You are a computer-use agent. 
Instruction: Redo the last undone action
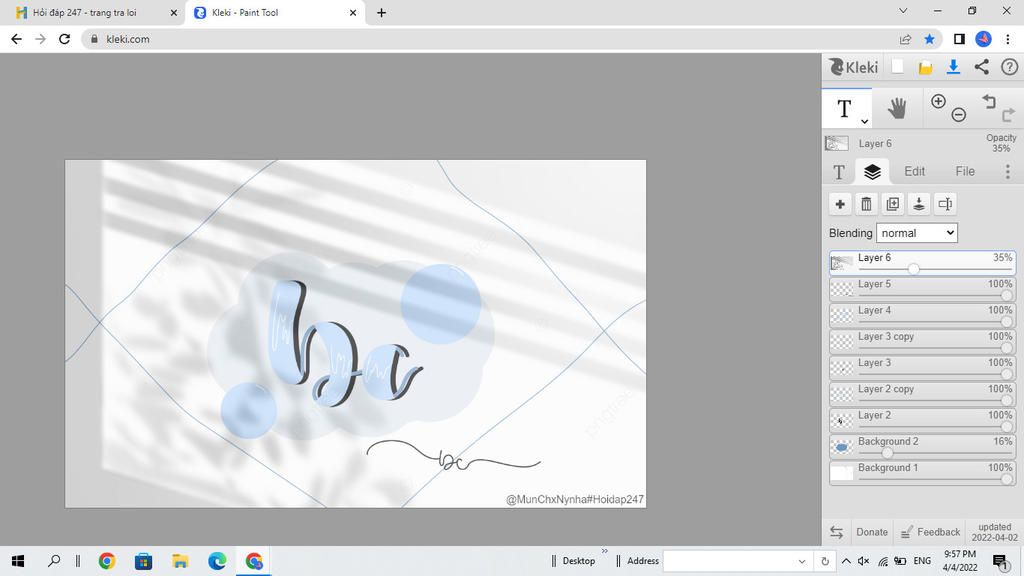[x=1008, y=115]
